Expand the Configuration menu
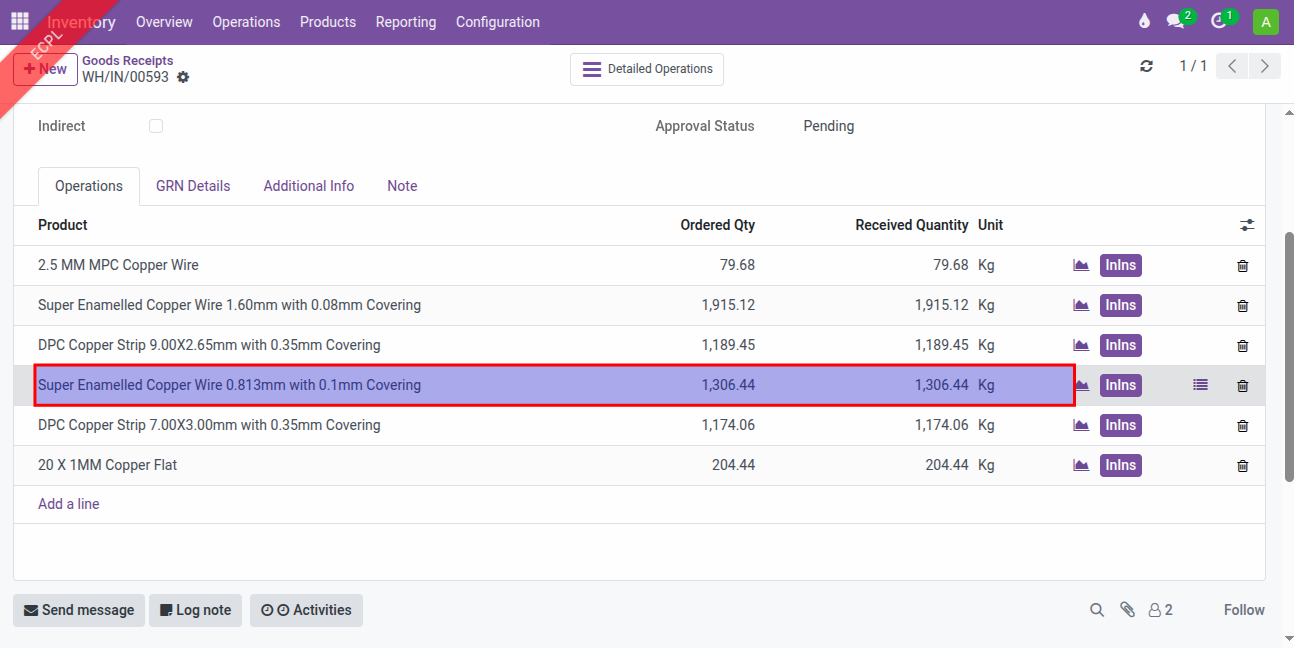This screenshot has height=648, width=1294. pyautogui.click(x=497, y=21)
